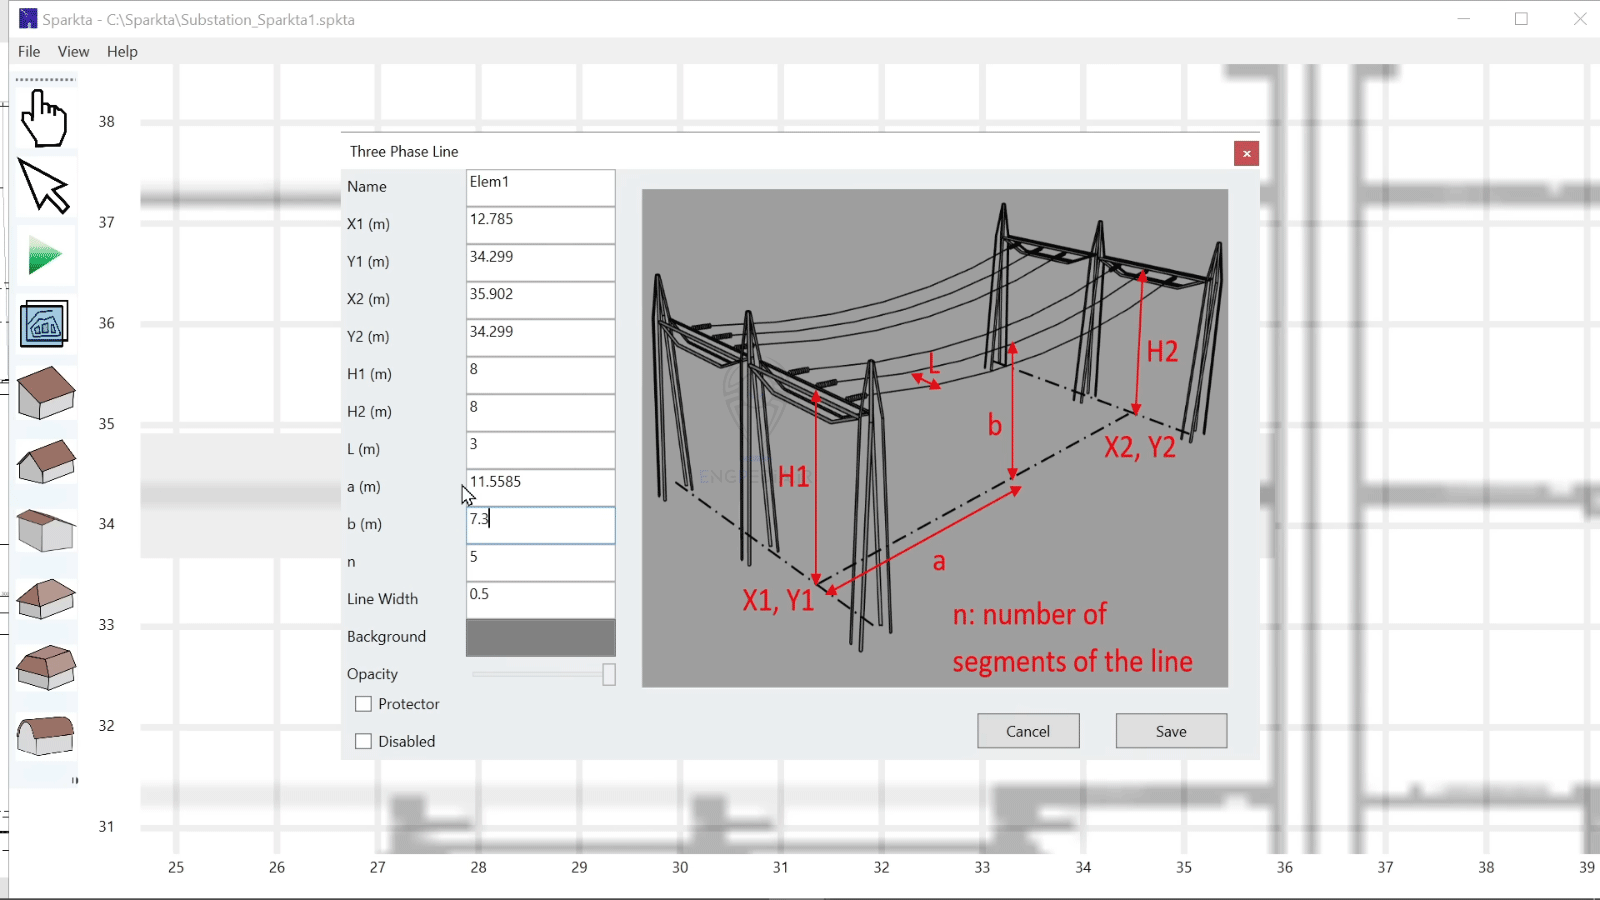Click the Save button

[x=1171, y=731]
